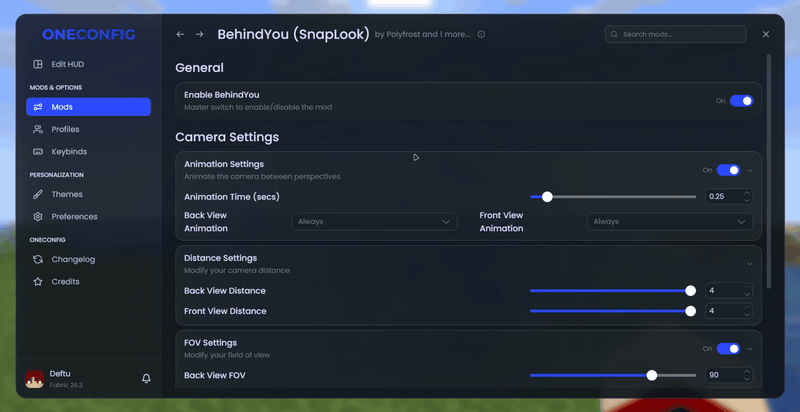The width and height of the screenshot is (800, 412).
Task: Open Back View Animation dropdown
Action: pyautogui.click(x=374, y=222)
